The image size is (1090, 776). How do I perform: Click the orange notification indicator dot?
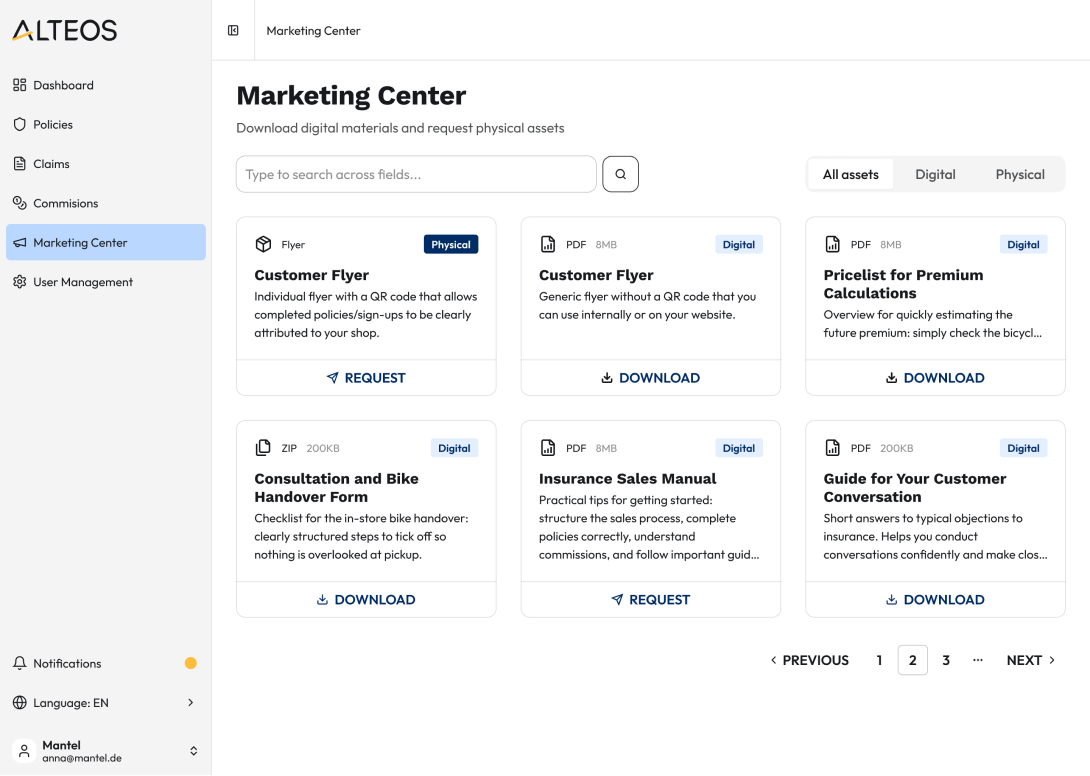pos(190,663)
